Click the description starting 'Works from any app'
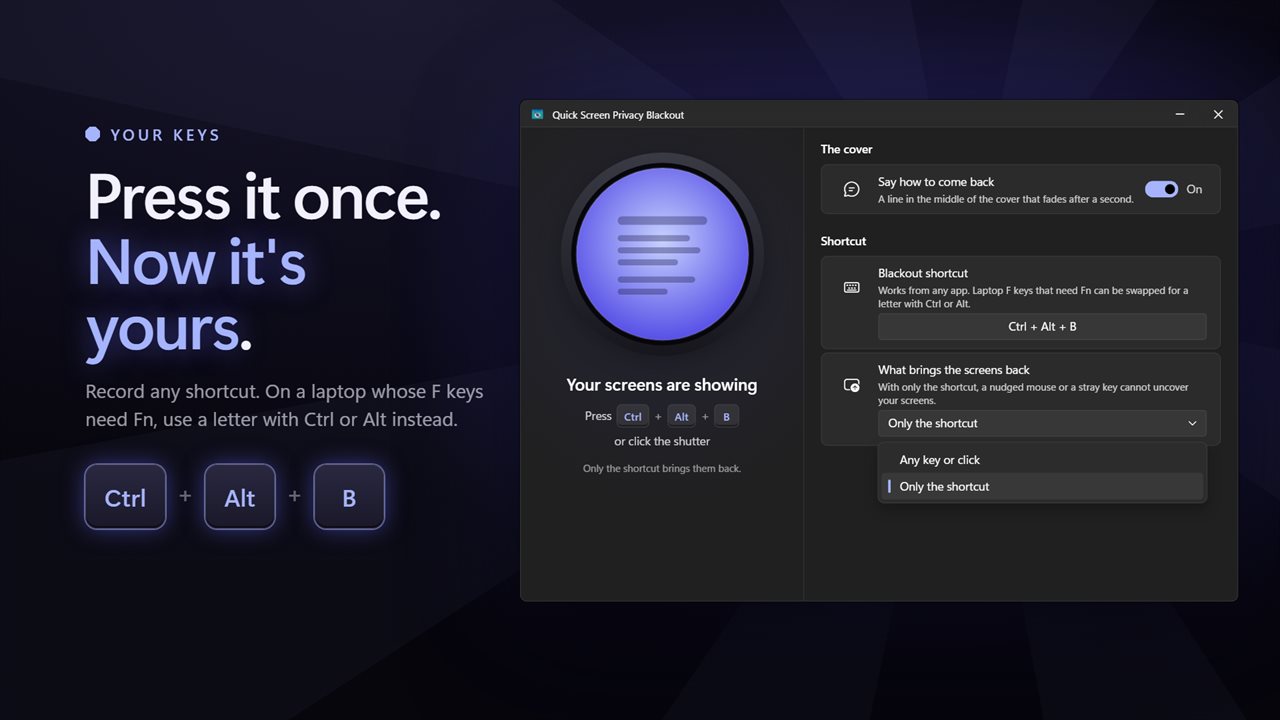The width and height of the screenshot is (1280, 720). [1033, 297]
